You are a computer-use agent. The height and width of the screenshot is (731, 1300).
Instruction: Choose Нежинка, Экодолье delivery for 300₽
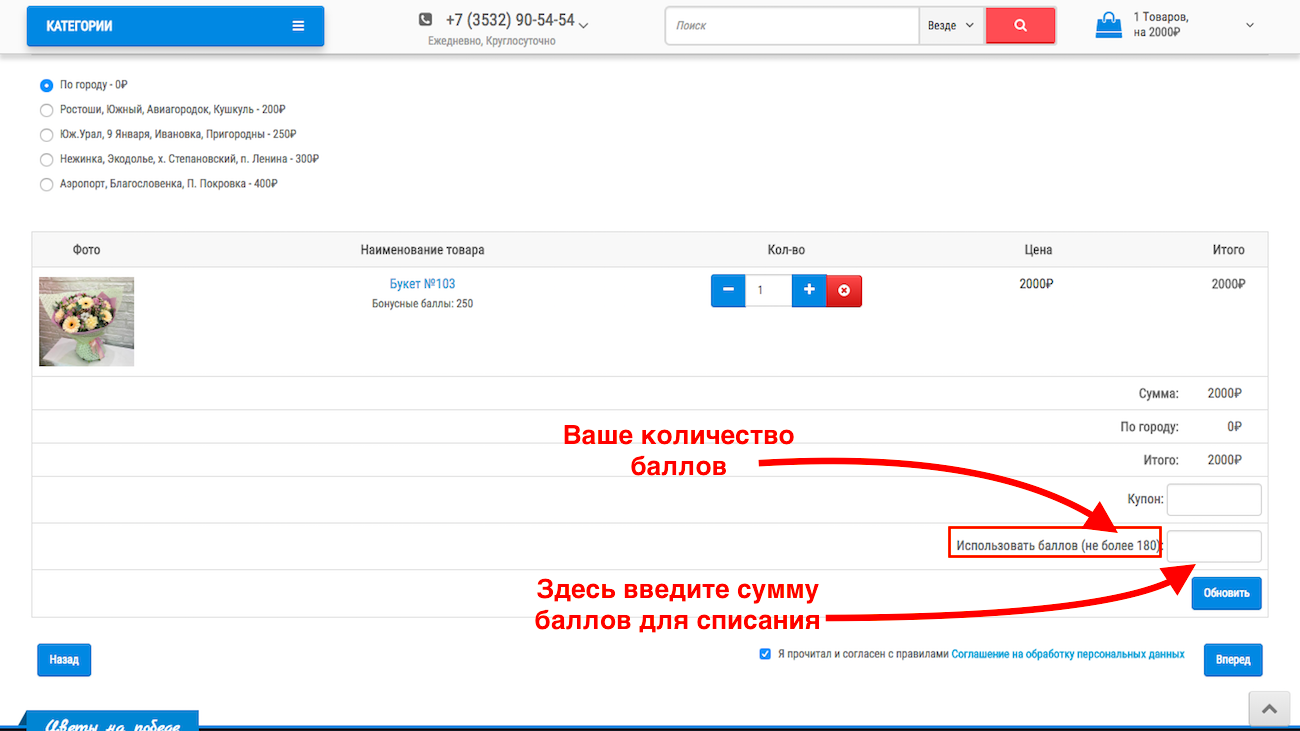[46, 160]
